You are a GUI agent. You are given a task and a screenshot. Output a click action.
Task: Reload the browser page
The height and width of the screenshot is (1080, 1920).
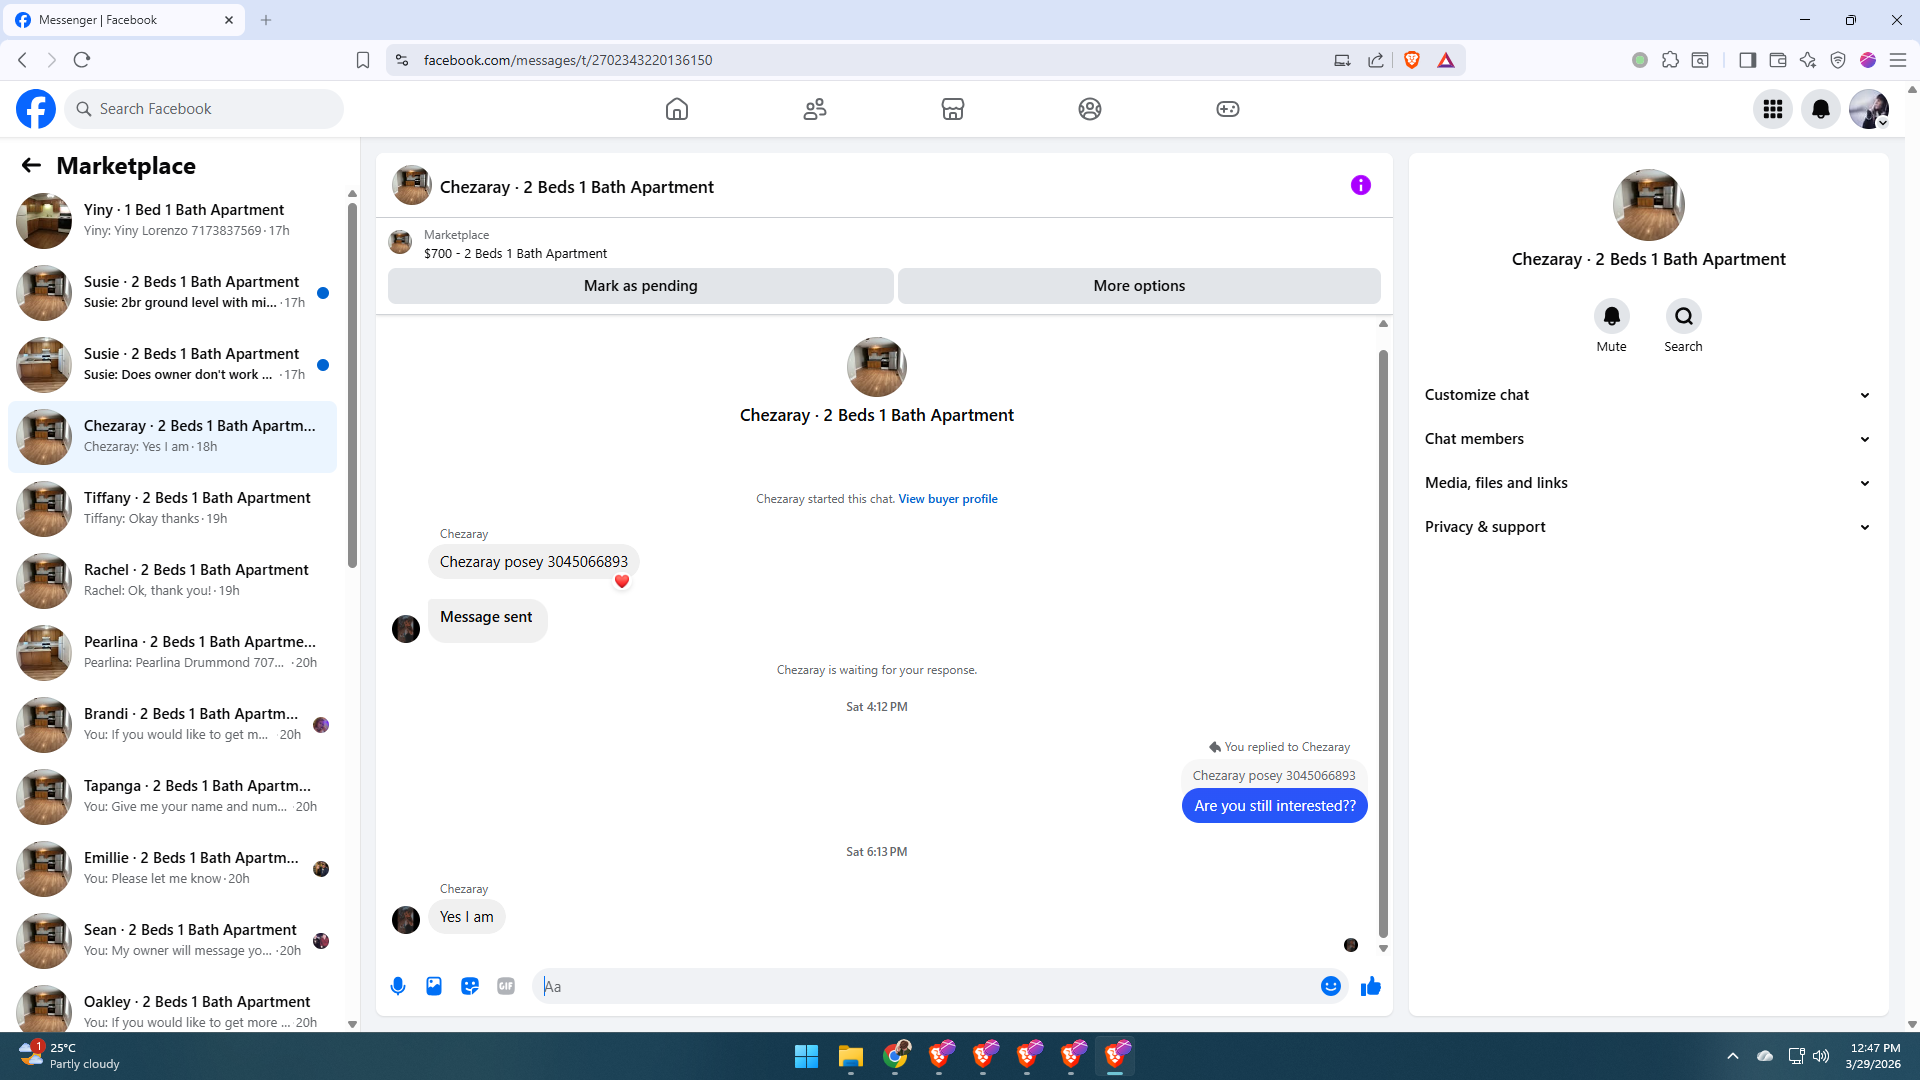(82, 60)
